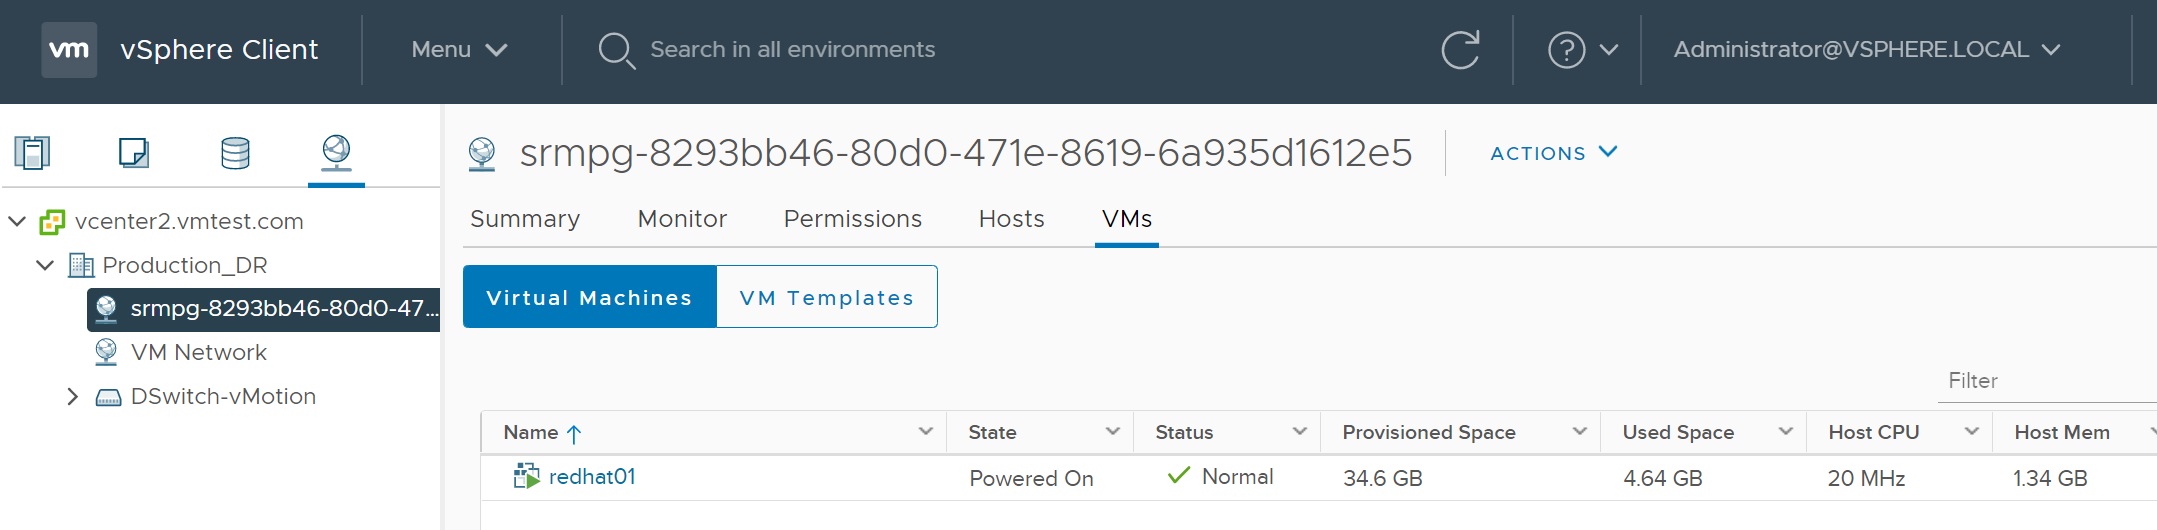This screenshot has height=530, width=2157.
Task: Open Administrator@VSPHERE.LOCAL user menu
Action: [x=1866, y=50]
